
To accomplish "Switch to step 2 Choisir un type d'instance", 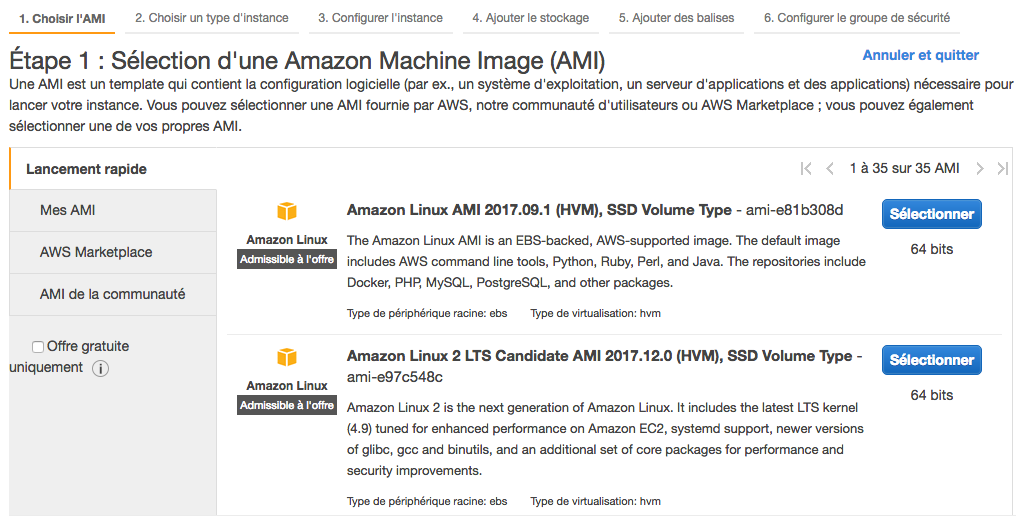I will [x=212, y=18].
